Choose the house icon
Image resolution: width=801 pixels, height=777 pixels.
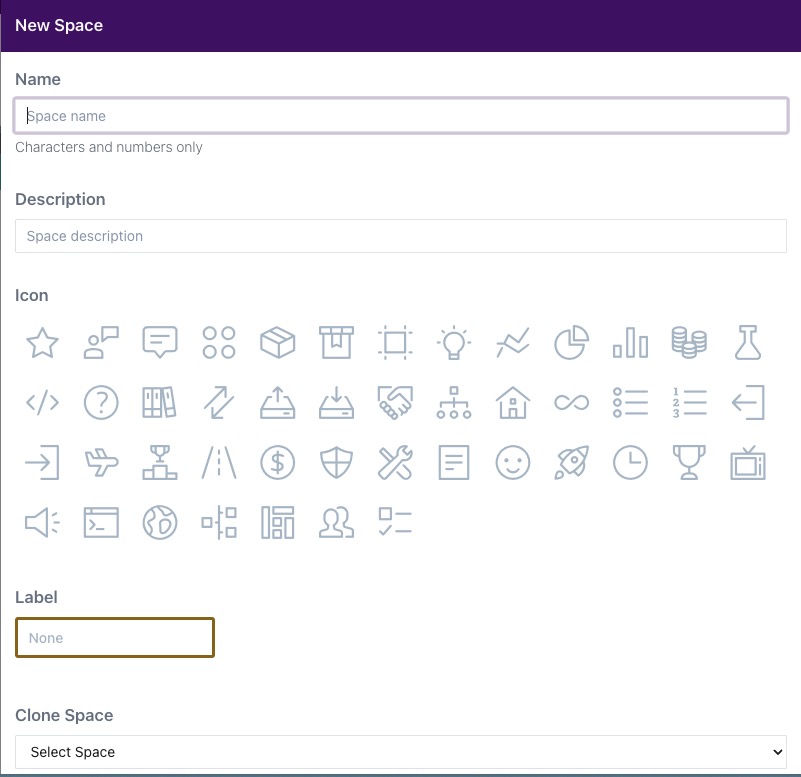[512, 403]
